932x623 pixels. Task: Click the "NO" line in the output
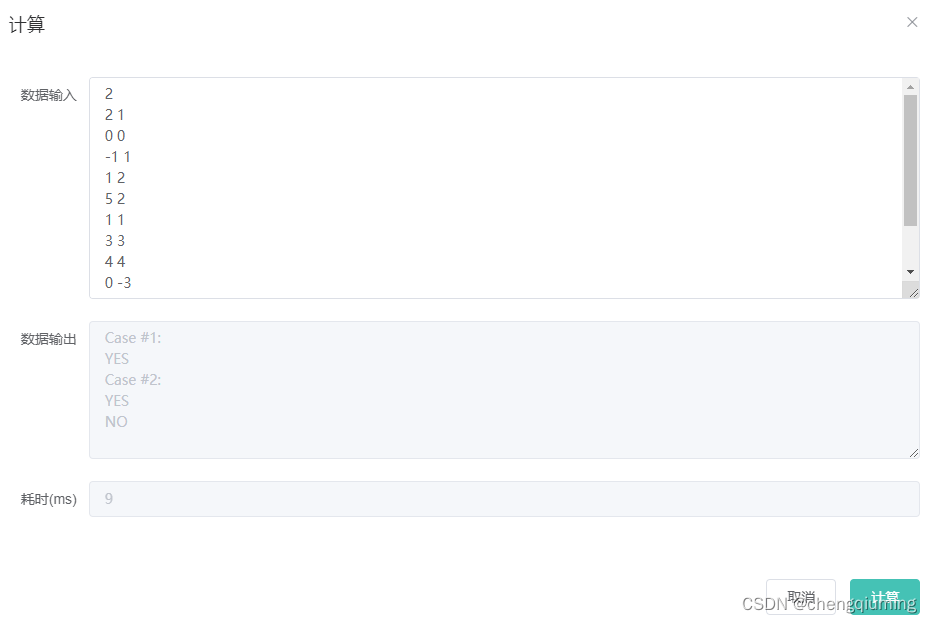(116, 422)
